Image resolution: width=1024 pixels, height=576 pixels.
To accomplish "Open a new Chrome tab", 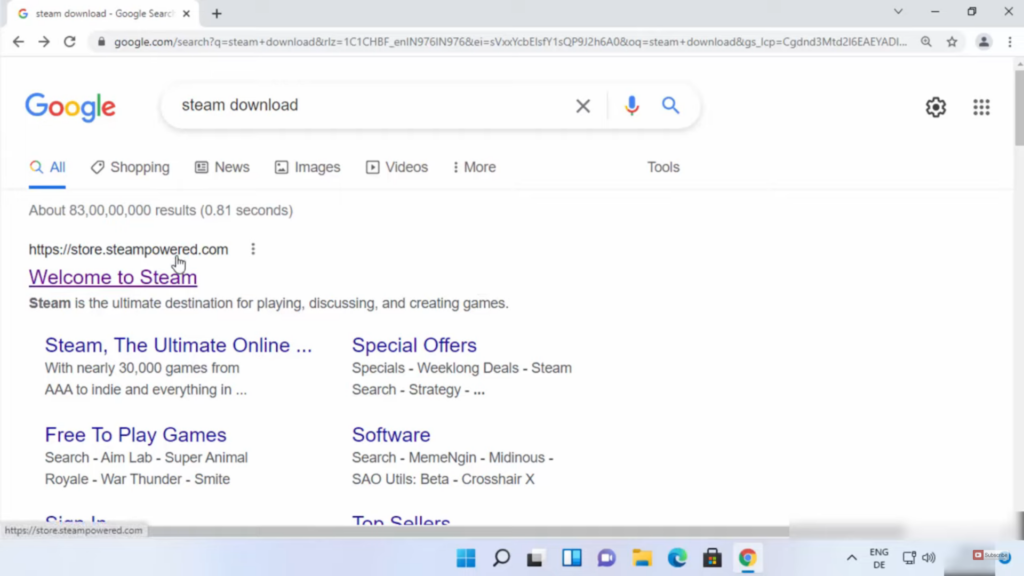I will [217, 13].
